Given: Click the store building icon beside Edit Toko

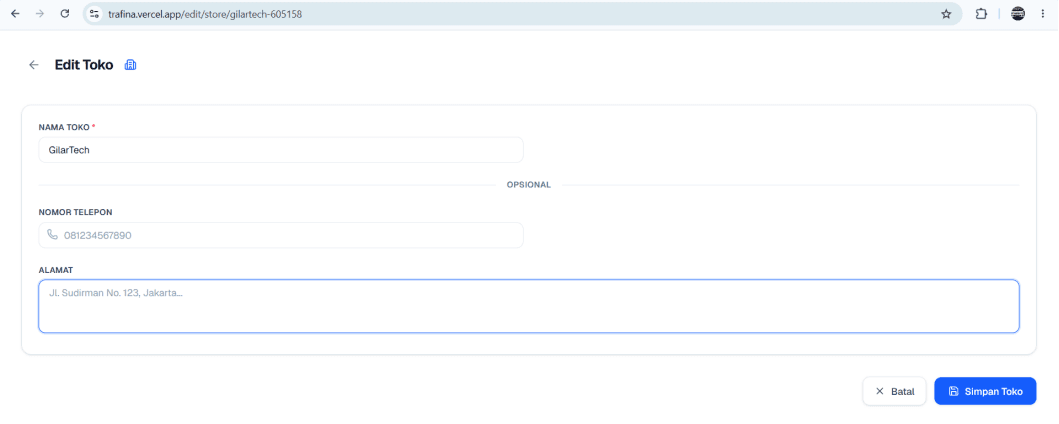Looking at the screenshot, I should pos(131,65).
